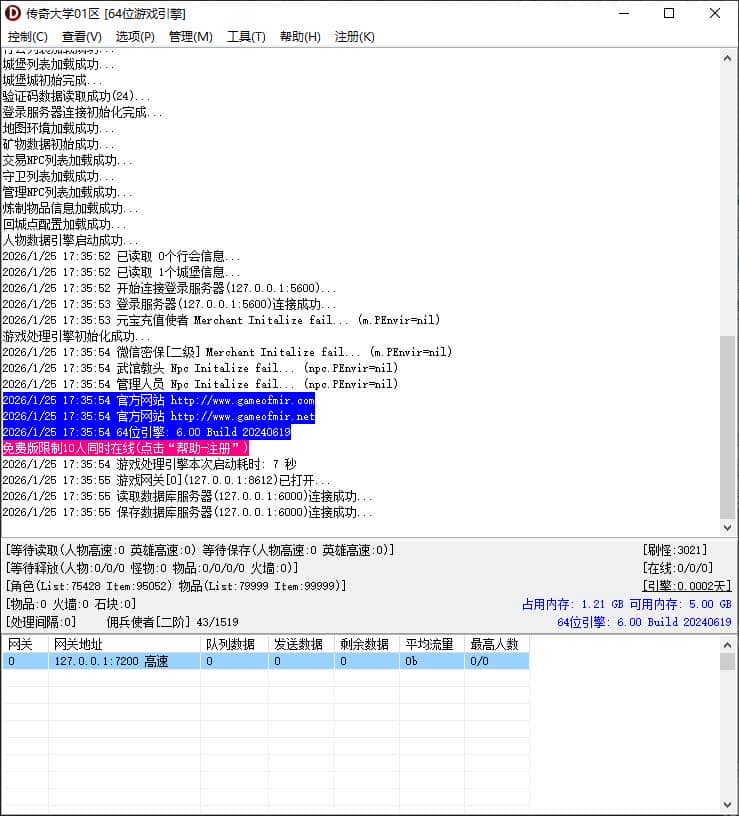Click log line 地图环境加载成功
The width and height of the screenshot is (739, 816).
[x=58, y=128]
